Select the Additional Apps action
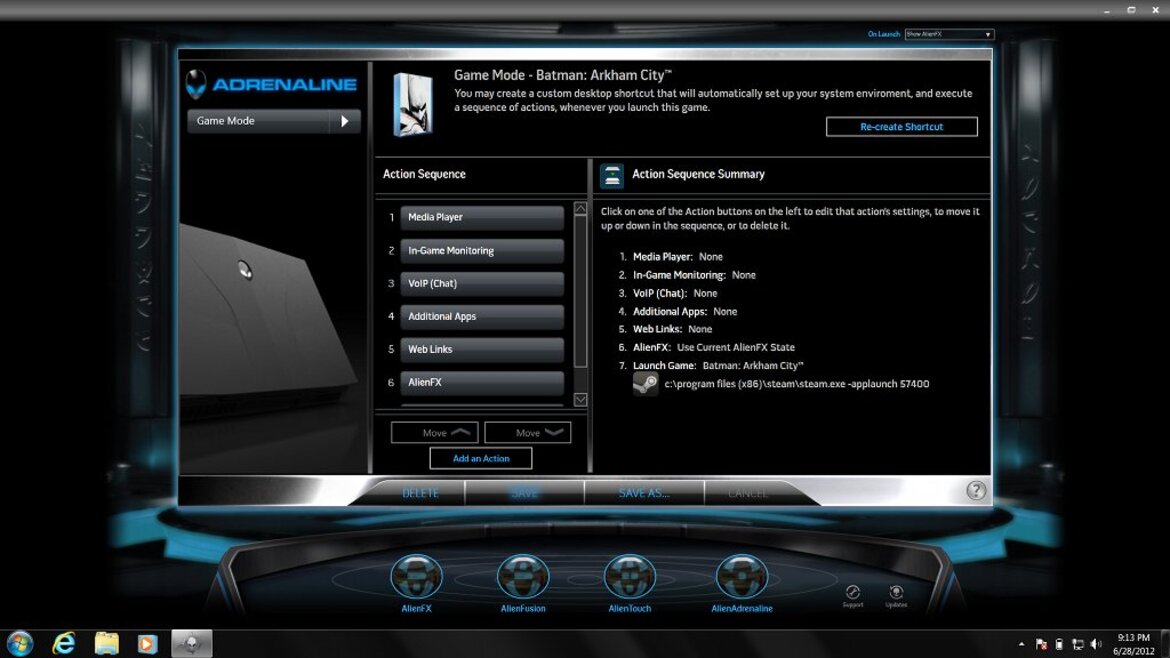The width and height of the screenshot is (1170, 658). point(482,316)
